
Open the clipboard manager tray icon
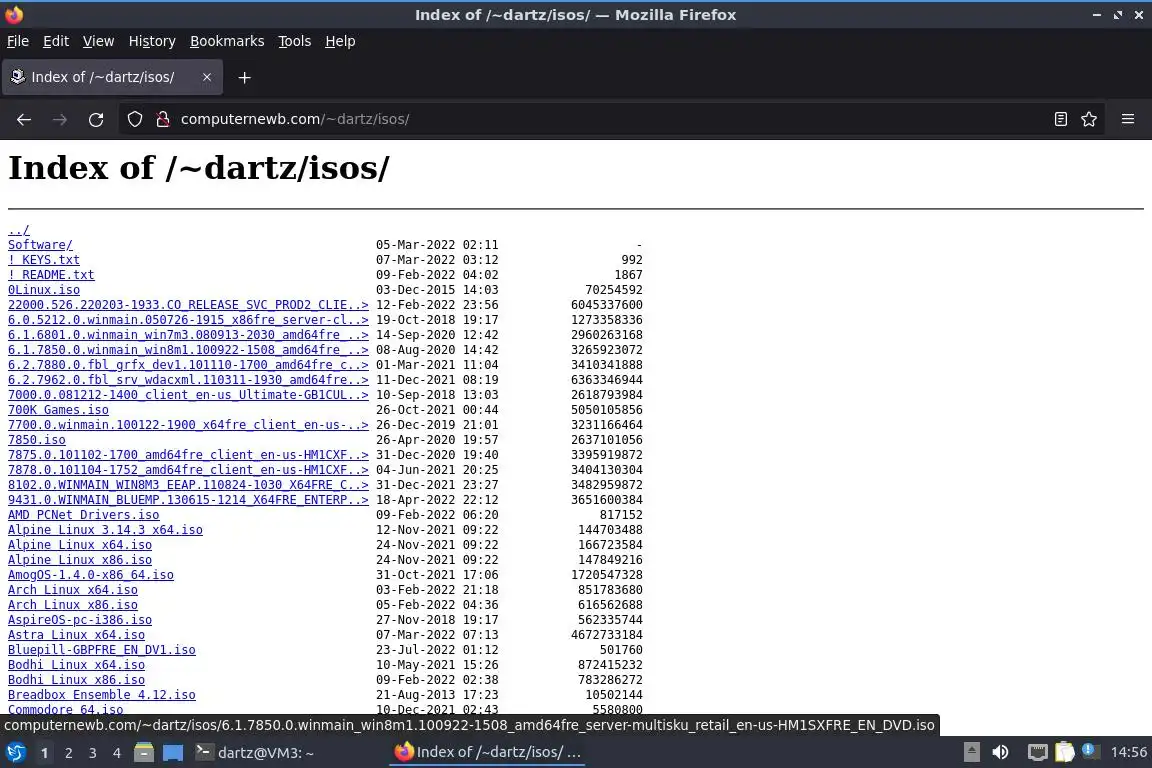click(1065, 753)
